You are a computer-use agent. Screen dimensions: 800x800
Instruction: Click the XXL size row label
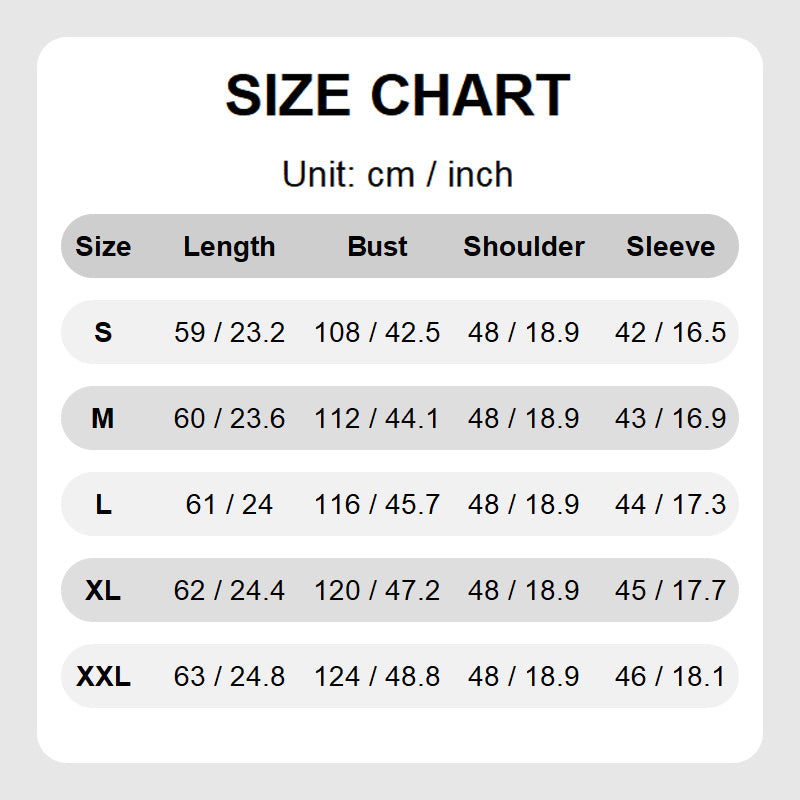pos(103,677)
